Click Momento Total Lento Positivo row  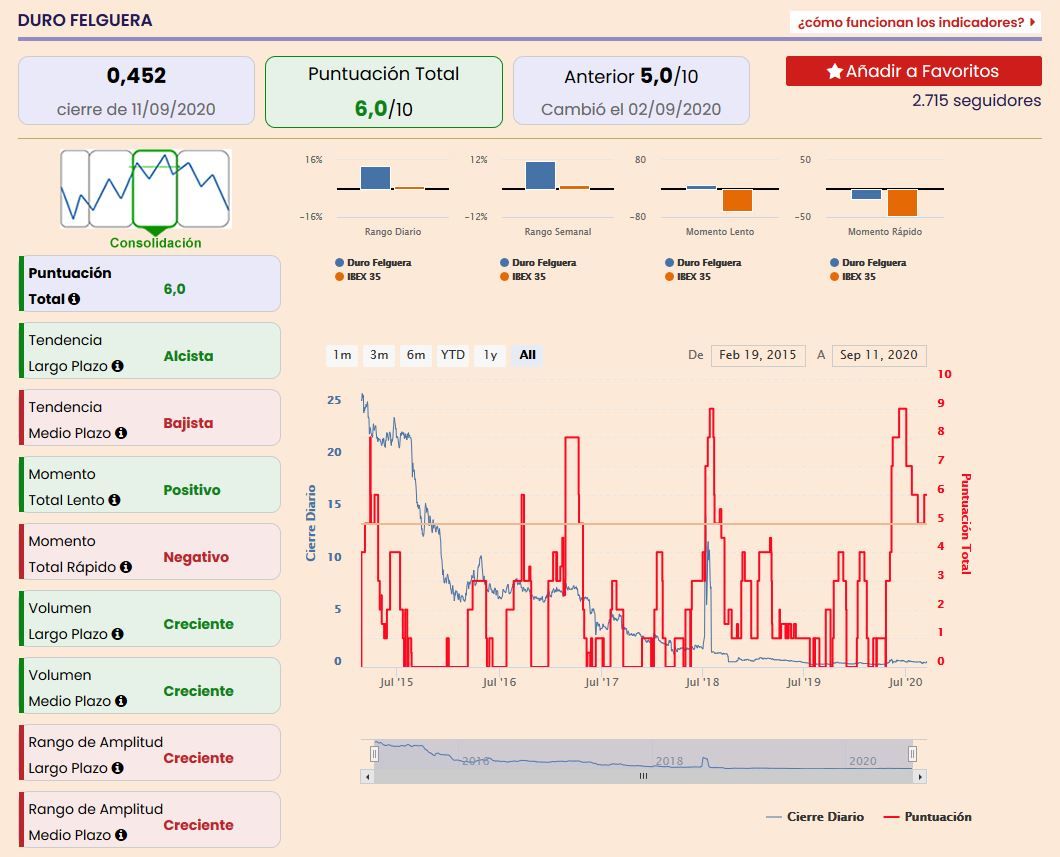(150, 485)
